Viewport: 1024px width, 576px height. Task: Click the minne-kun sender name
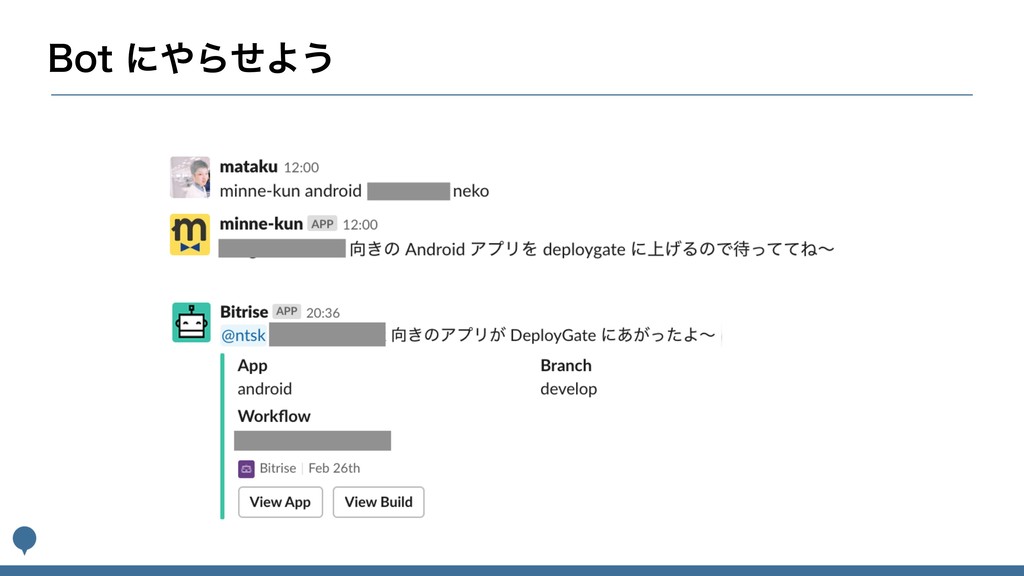[x=261, y=224]
